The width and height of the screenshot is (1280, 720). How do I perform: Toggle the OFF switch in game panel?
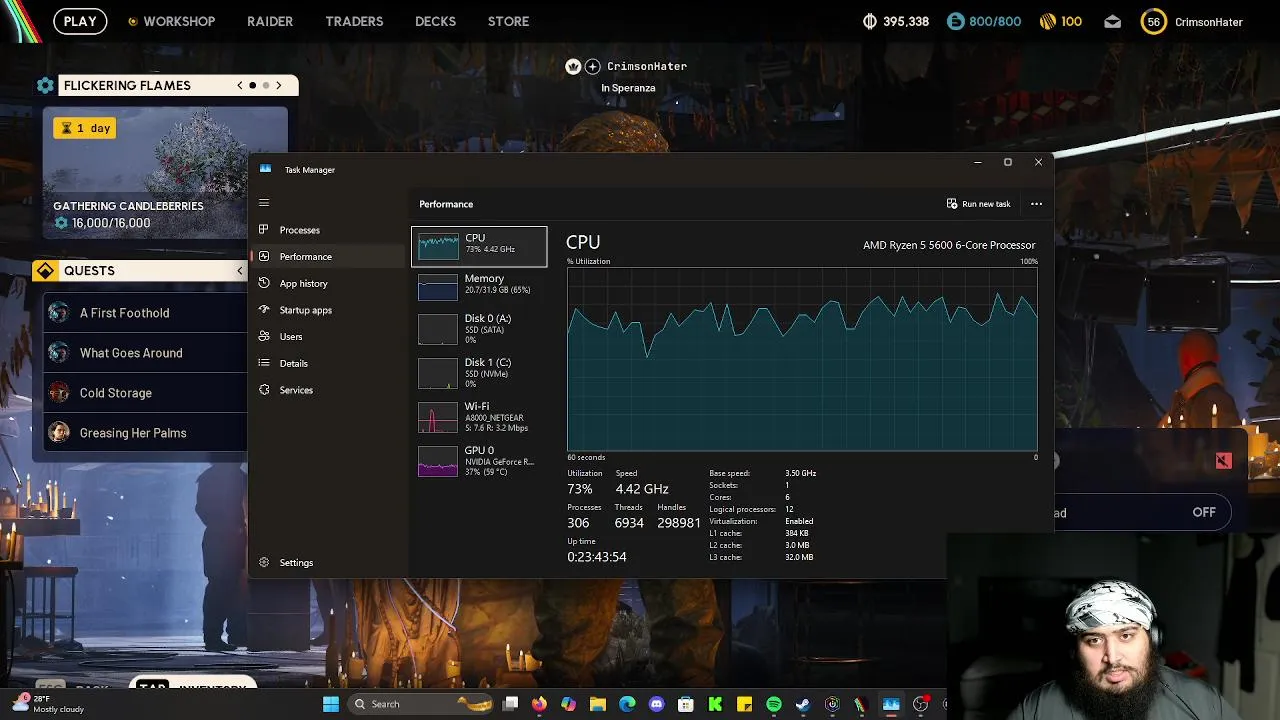1204,512
